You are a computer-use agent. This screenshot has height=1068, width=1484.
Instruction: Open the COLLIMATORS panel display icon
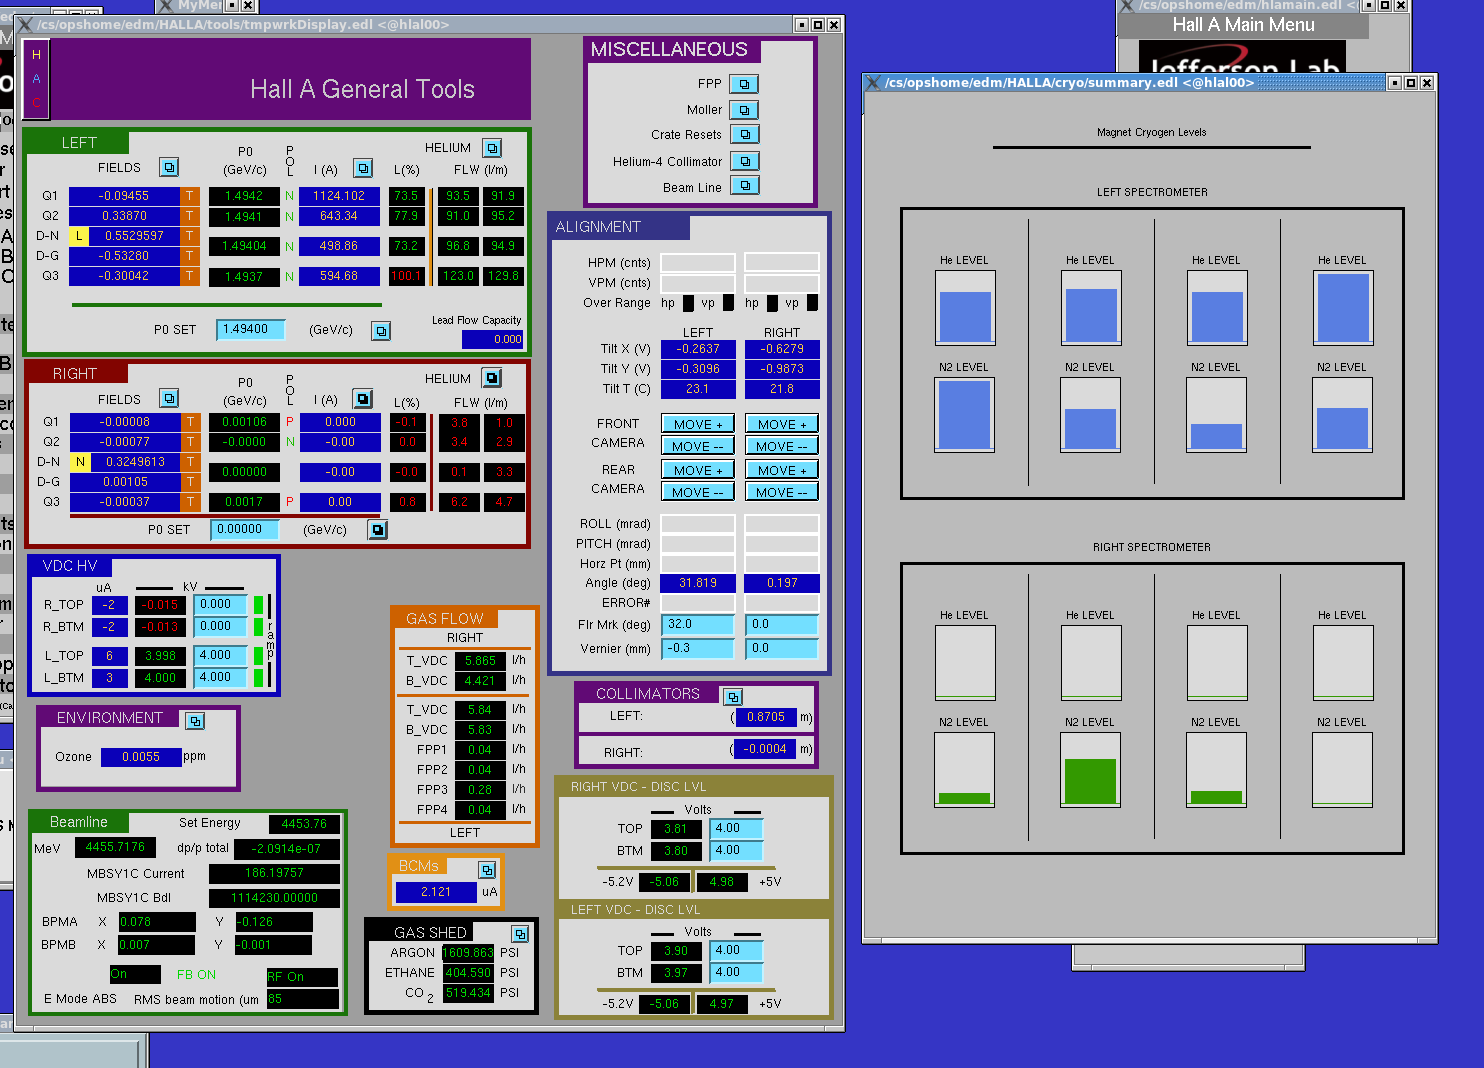(733, 696)
